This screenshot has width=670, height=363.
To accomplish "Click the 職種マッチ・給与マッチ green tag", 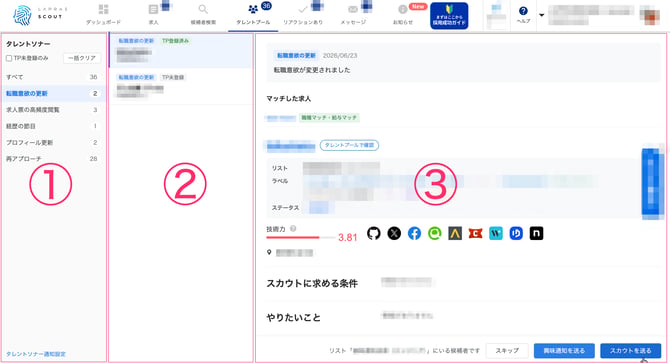I will click(329, 117).
